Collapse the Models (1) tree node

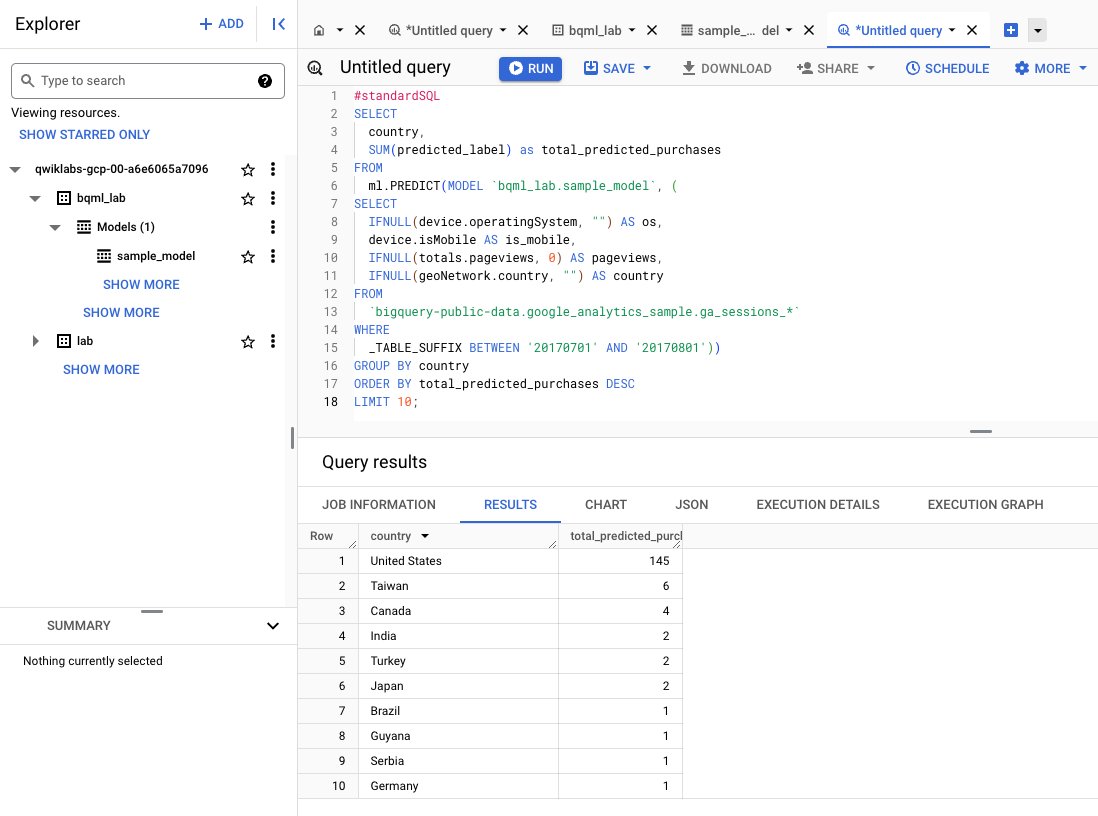click(x=55, y=227)
